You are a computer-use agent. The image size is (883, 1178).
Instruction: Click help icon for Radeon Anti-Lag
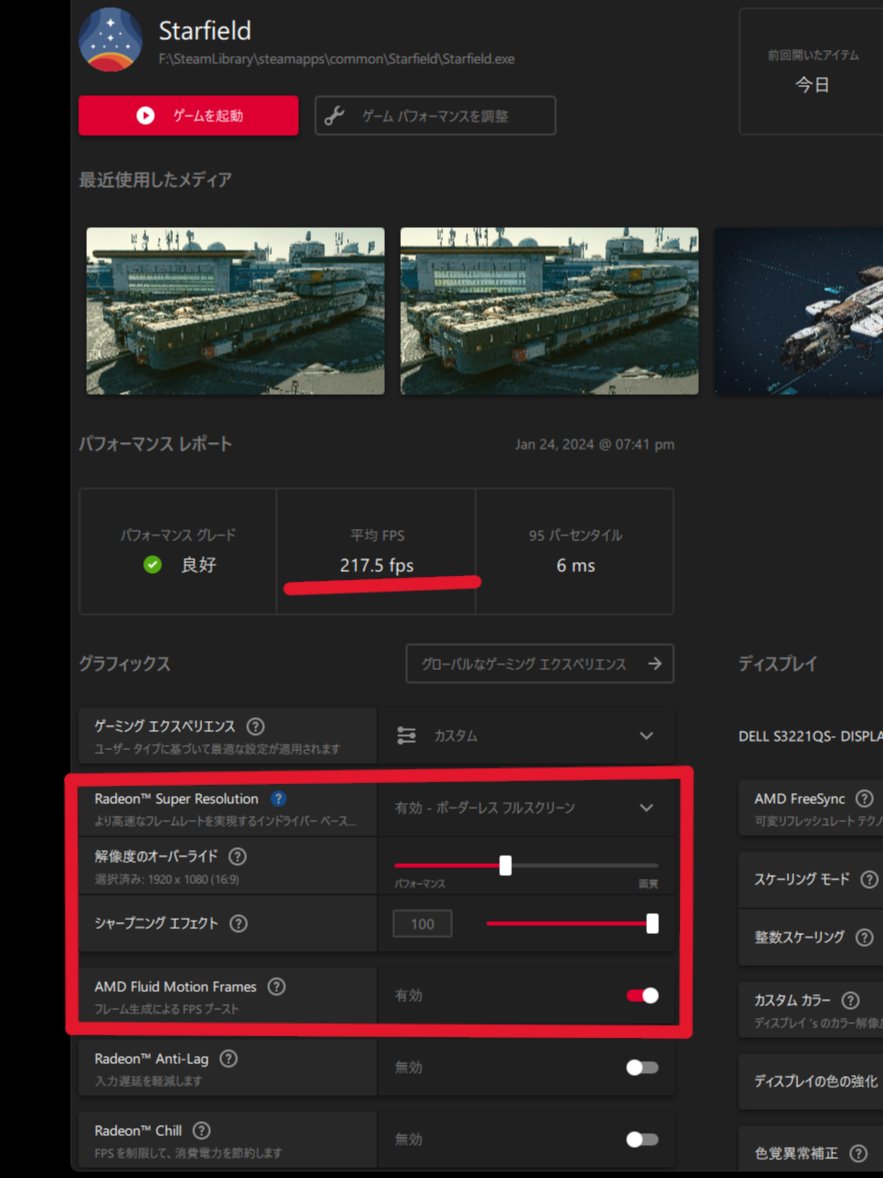pos(228,1059)
